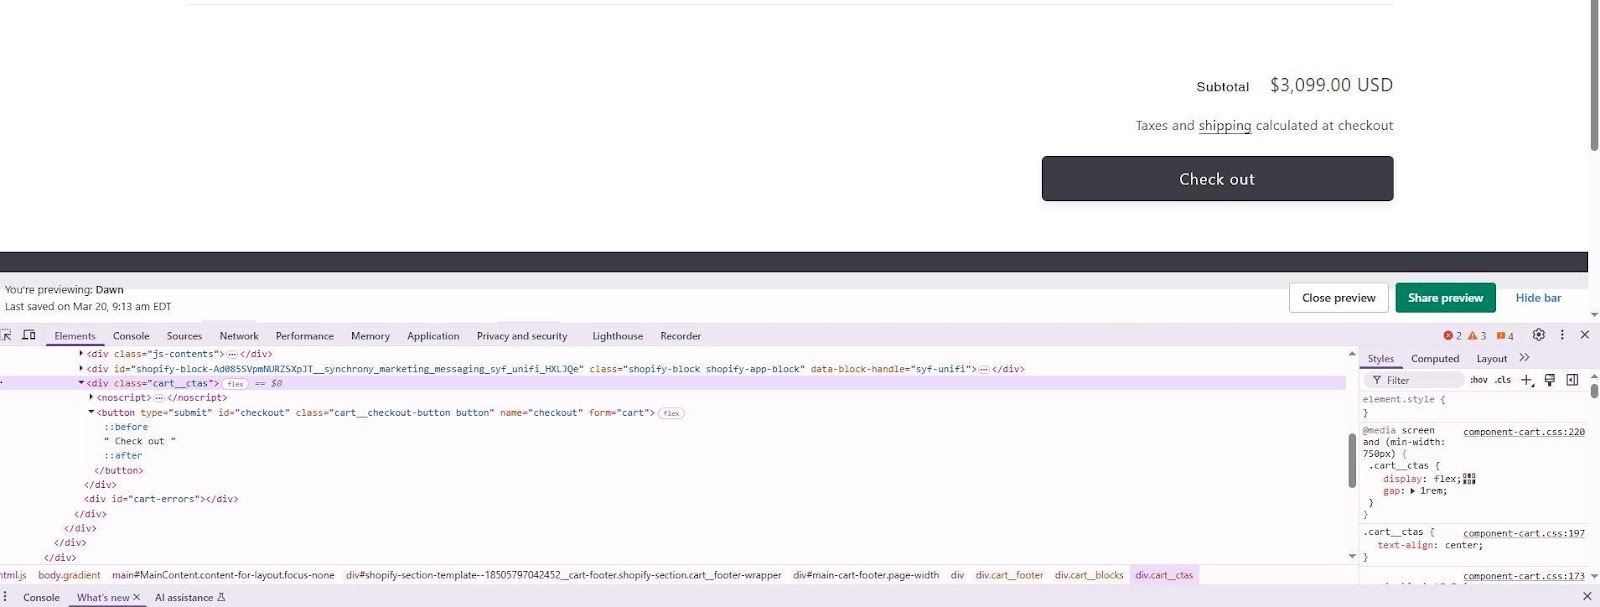Open the flexbox editor icon beside display
Viewport: 1600px width, 607px height.
pos(1469,479)
